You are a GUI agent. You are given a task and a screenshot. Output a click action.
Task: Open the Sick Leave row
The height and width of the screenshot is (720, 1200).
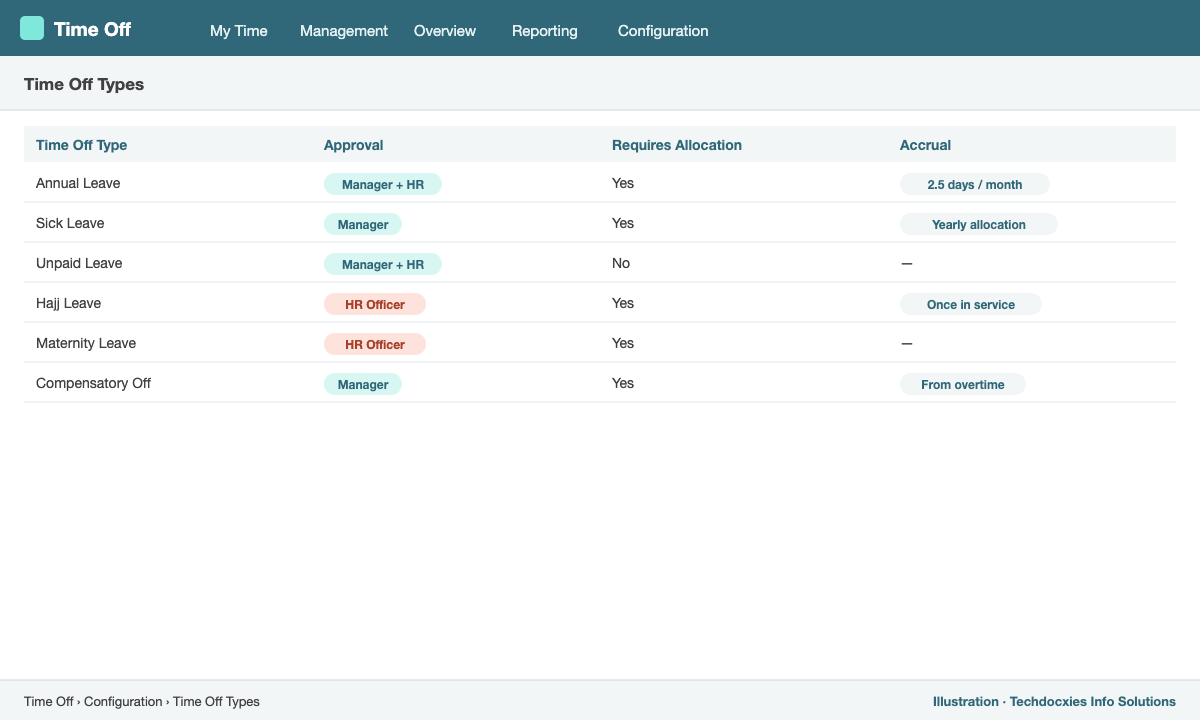click(600, 223)
